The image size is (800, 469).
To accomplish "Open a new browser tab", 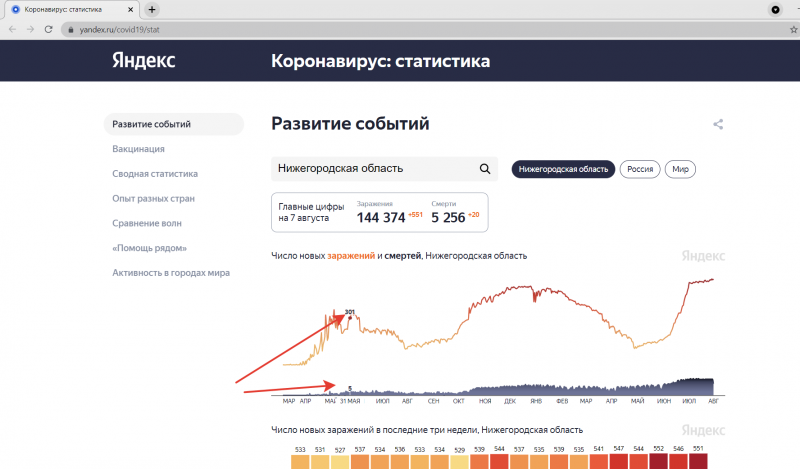I will 152,10.
